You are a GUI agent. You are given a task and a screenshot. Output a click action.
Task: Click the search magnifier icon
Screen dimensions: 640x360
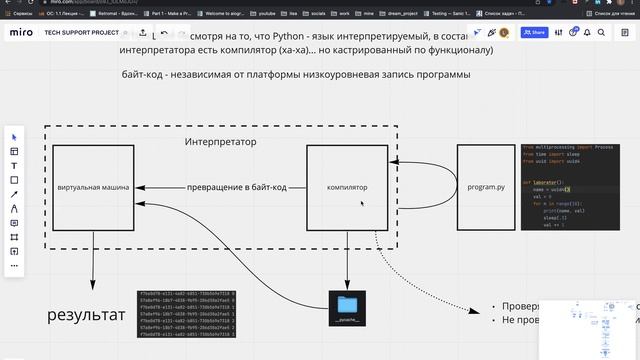[601, 32]
